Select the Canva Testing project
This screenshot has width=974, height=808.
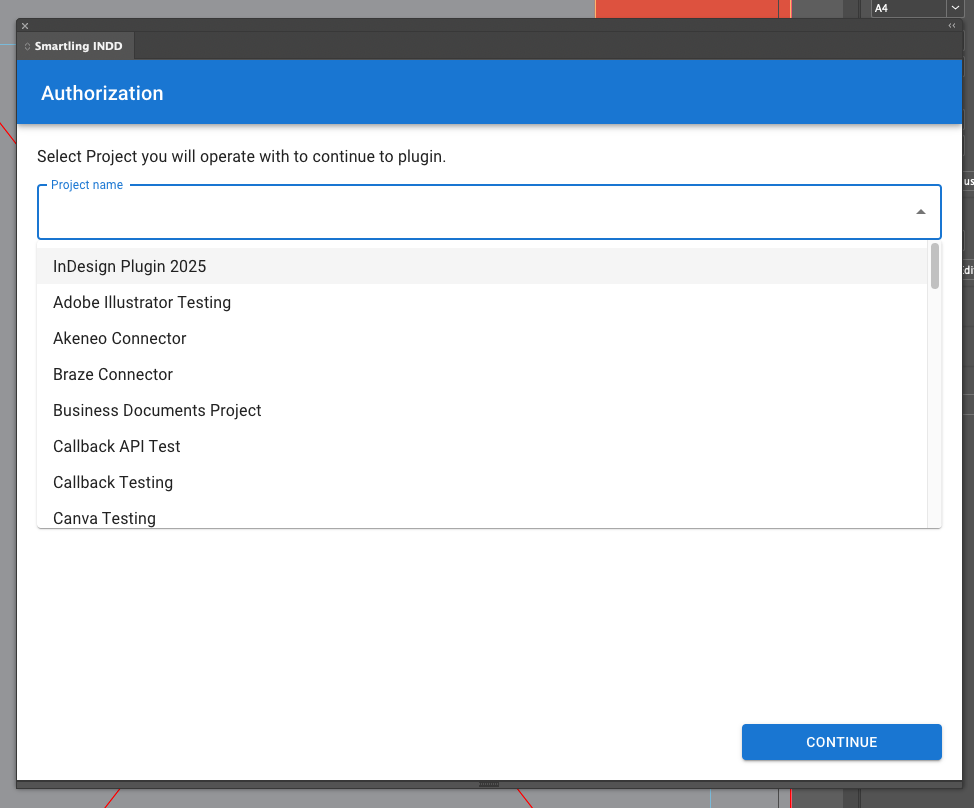(482, 516)
